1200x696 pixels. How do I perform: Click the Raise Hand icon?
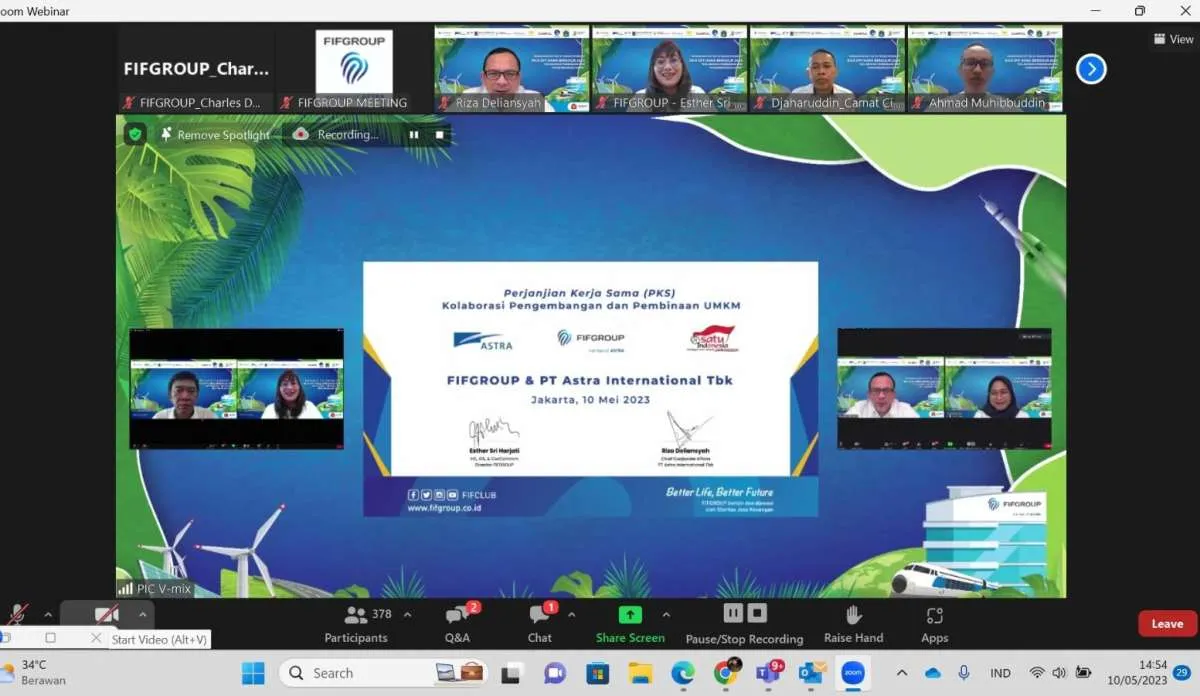click(x=853, y=614)
